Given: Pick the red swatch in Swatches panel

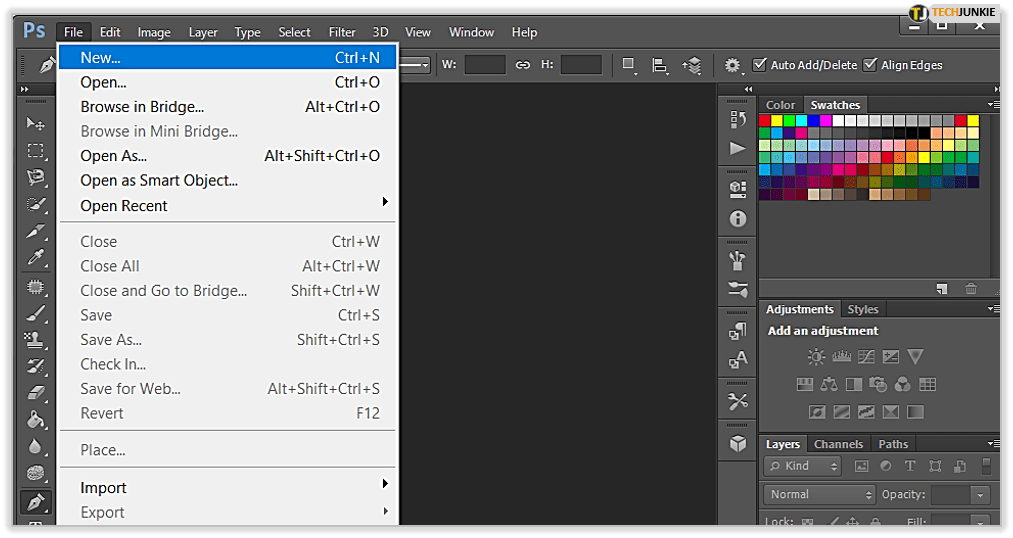Looking at the screenshot, I should point(765,121).
